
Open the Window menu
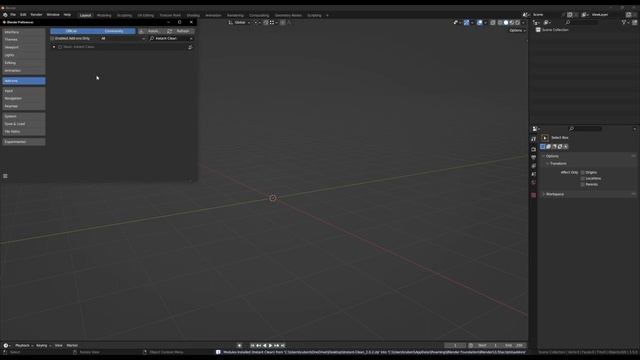53,15
